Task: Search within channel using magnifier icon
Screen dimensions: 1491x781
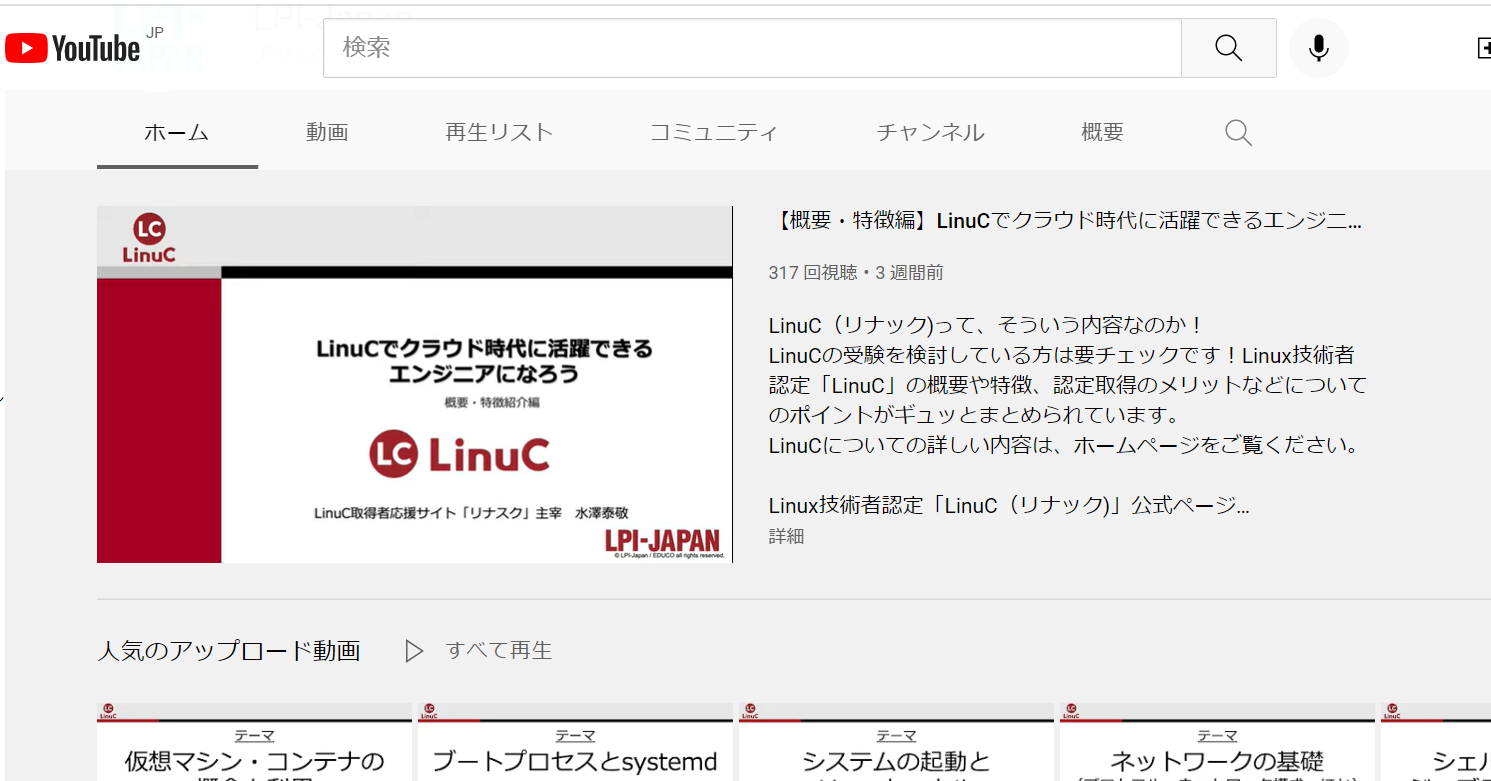Action: tap(1238, 132)
